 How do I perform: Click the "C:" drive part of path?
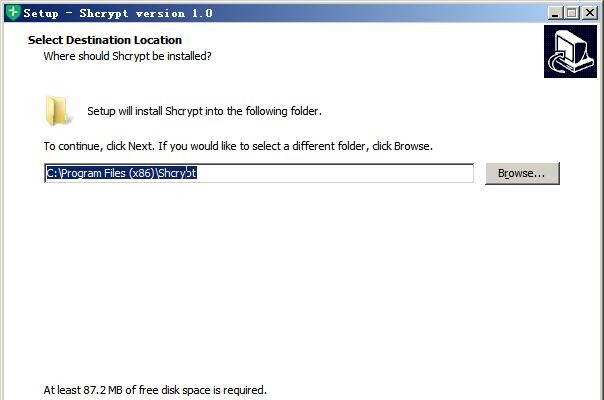(x=52, y=173)
